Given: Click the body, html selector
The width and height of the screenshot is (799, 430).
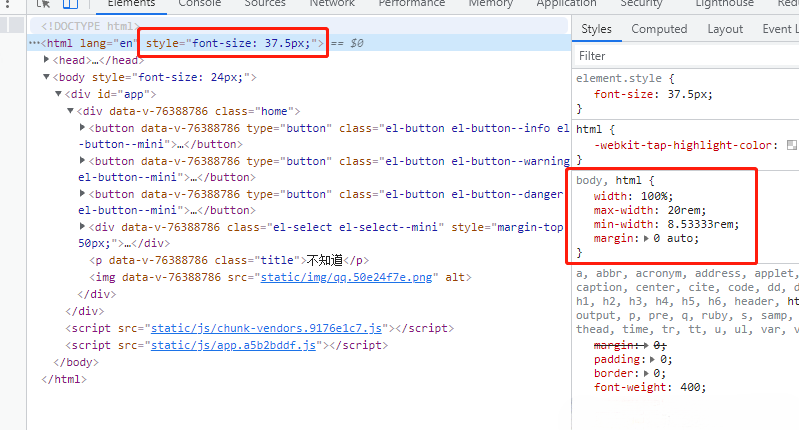Looking at the screenshot, I should [x=609, y=180].
